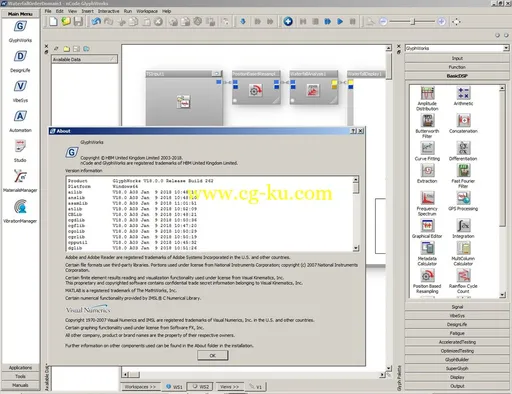The width and height of the screenshot is (512, 394).
Task: Click the Applications button in sidebar
Action: (x=20, y=368)
